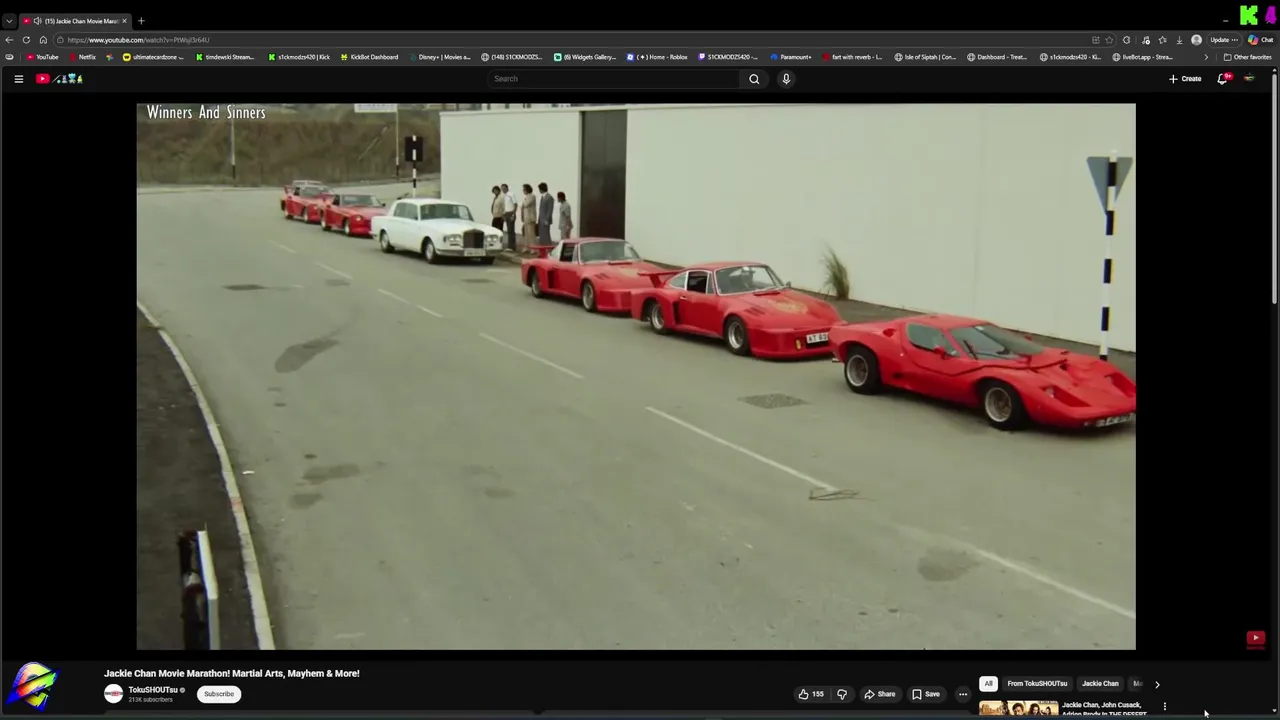Save the video to a playlist

[x=926, y=694]
